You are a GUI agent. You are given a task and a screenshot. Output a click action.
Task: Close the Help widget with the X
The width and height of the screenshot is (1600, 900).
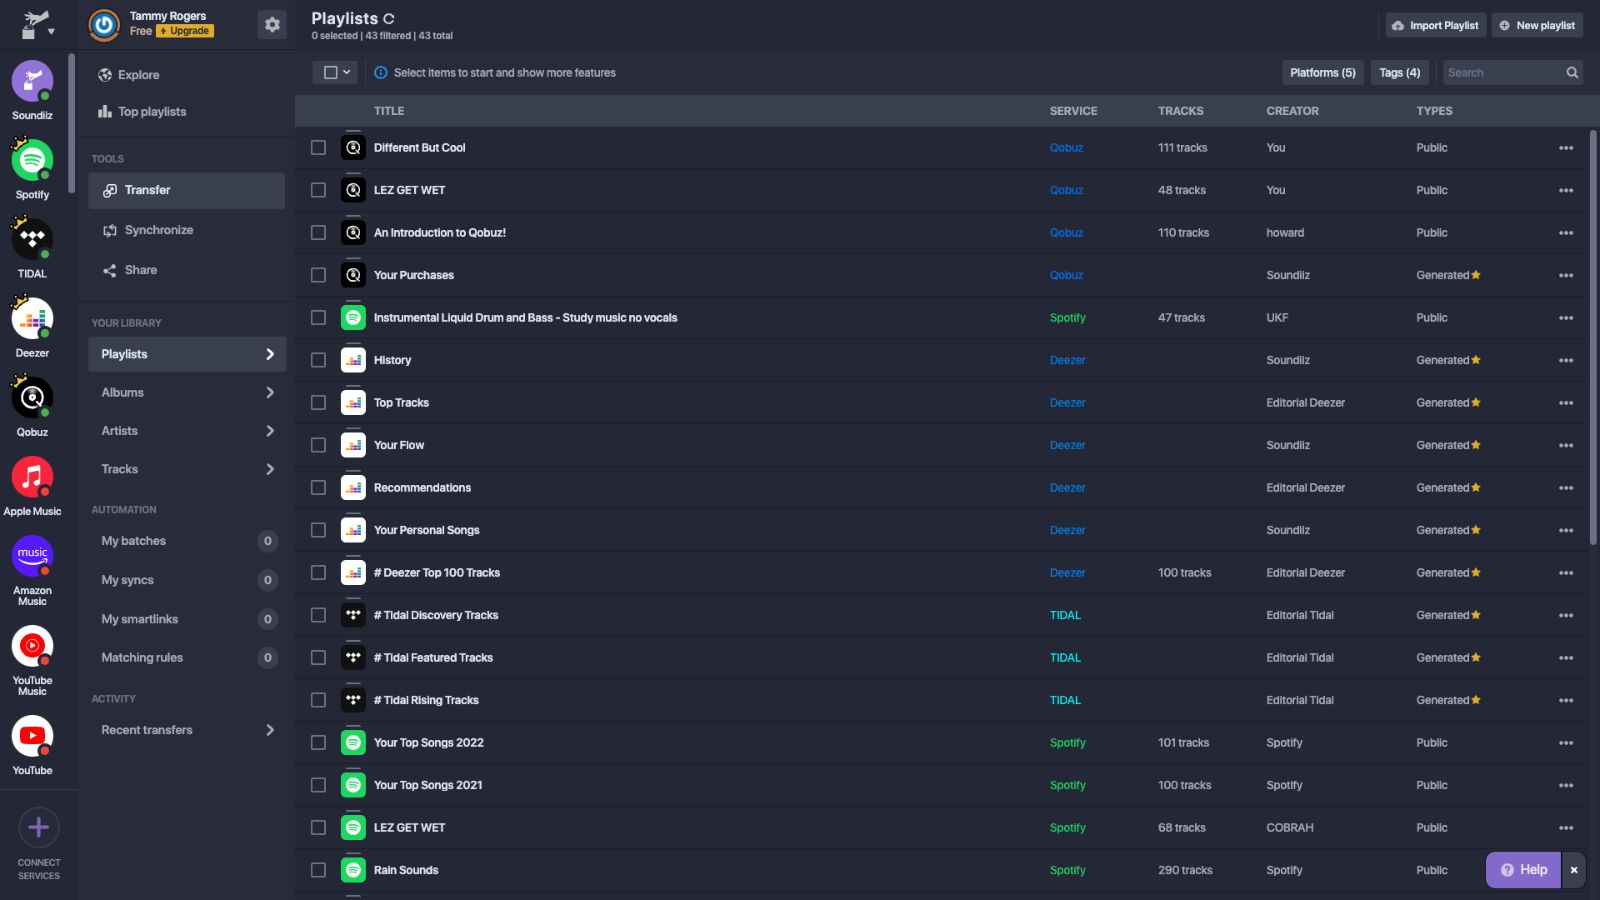[1574, 870]
